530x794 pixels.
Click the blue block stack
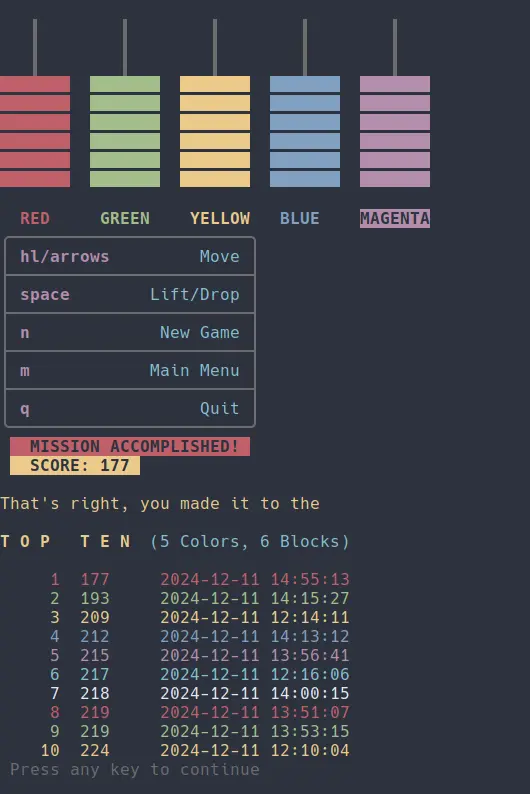tap(305, 132)
